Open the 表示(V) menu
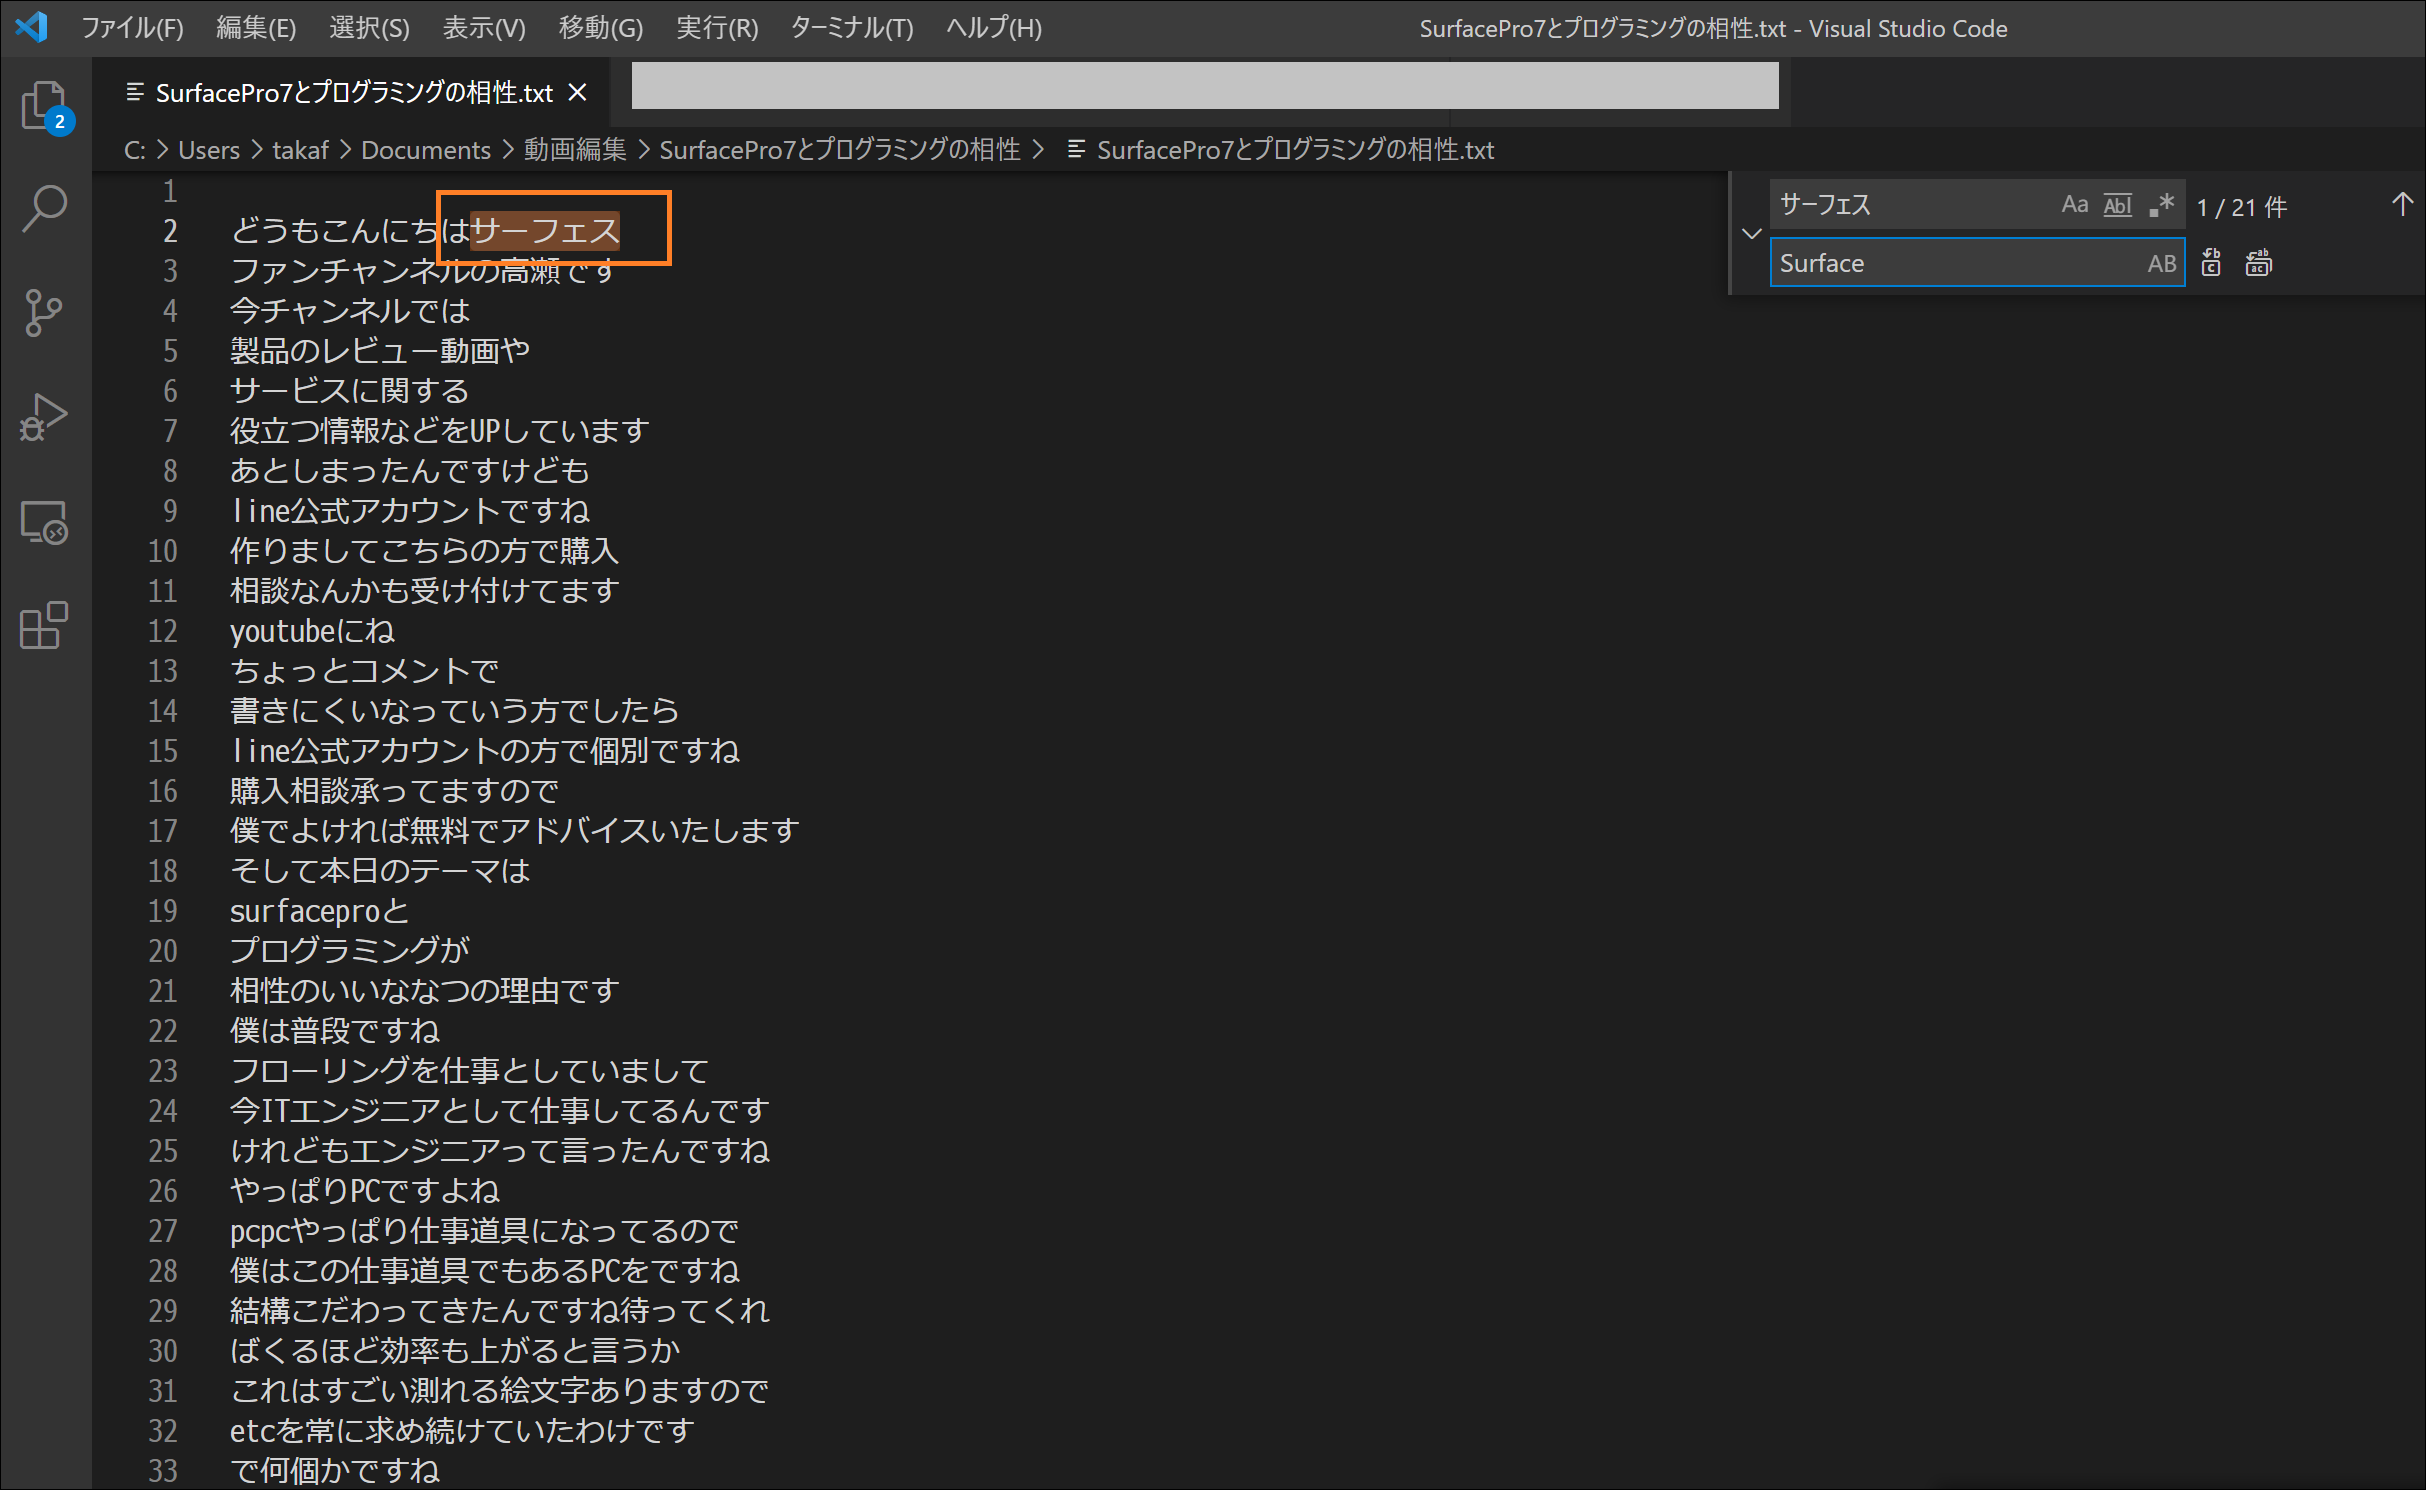The image size is (2426, 1490). coord(484,28)
